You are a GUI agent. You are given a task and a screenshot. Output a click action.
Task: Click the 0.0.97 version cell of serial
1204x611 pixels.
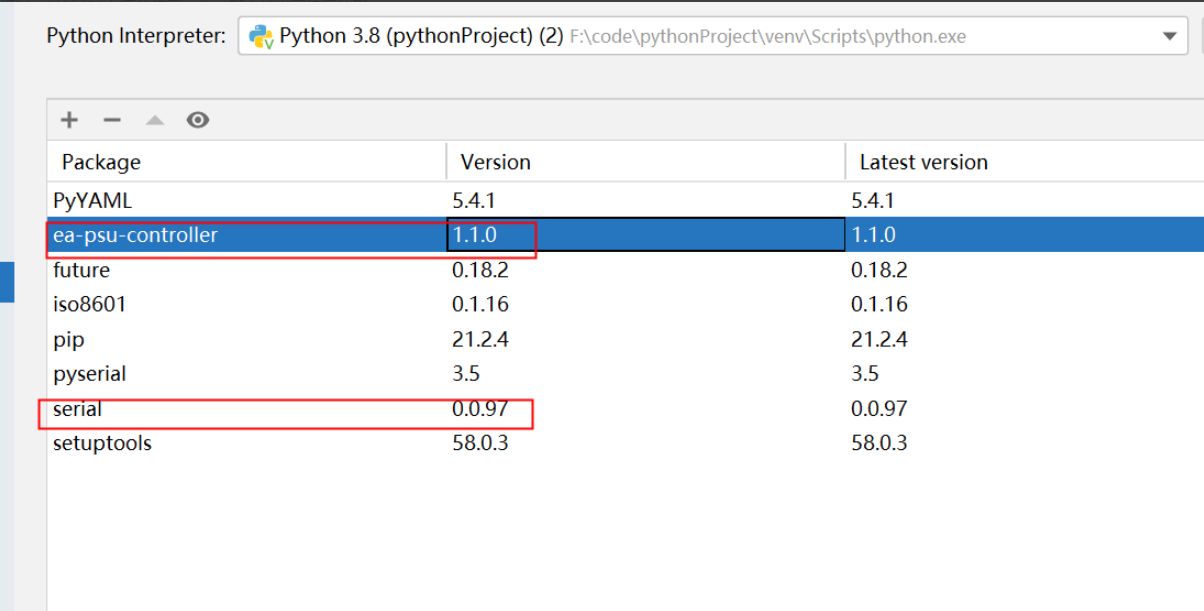pos(480,409)
